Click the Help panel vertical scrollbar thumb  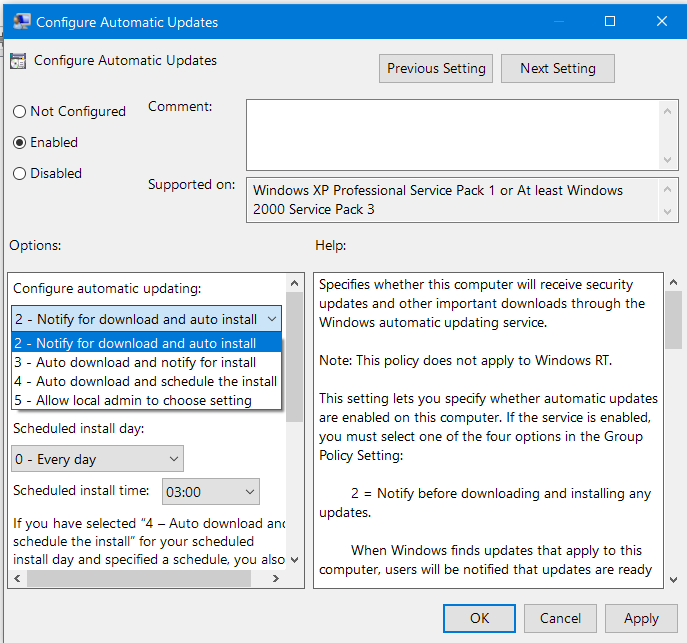(x=673, y=320)
